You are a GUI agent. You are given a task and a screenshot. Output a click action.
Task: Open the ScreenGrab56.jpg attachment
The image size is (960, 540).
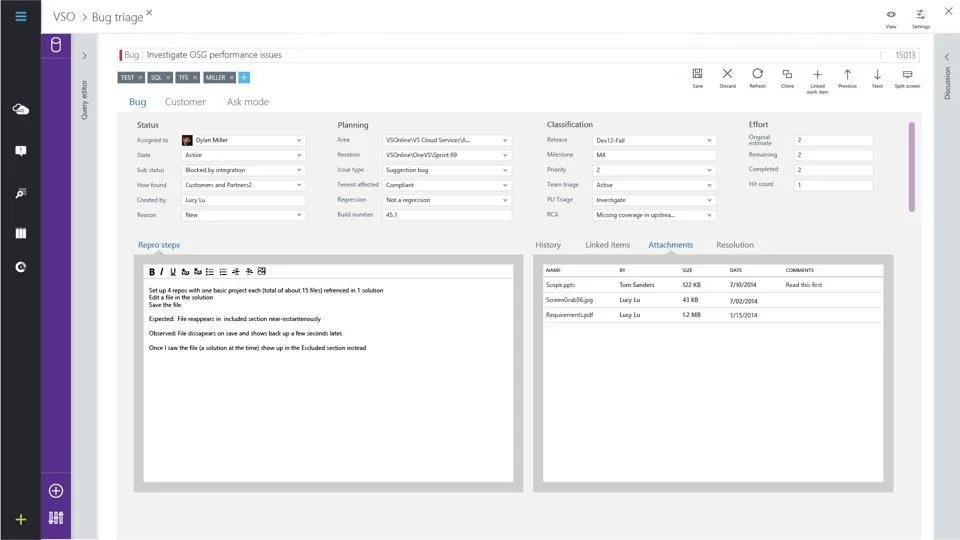[569, 300]
